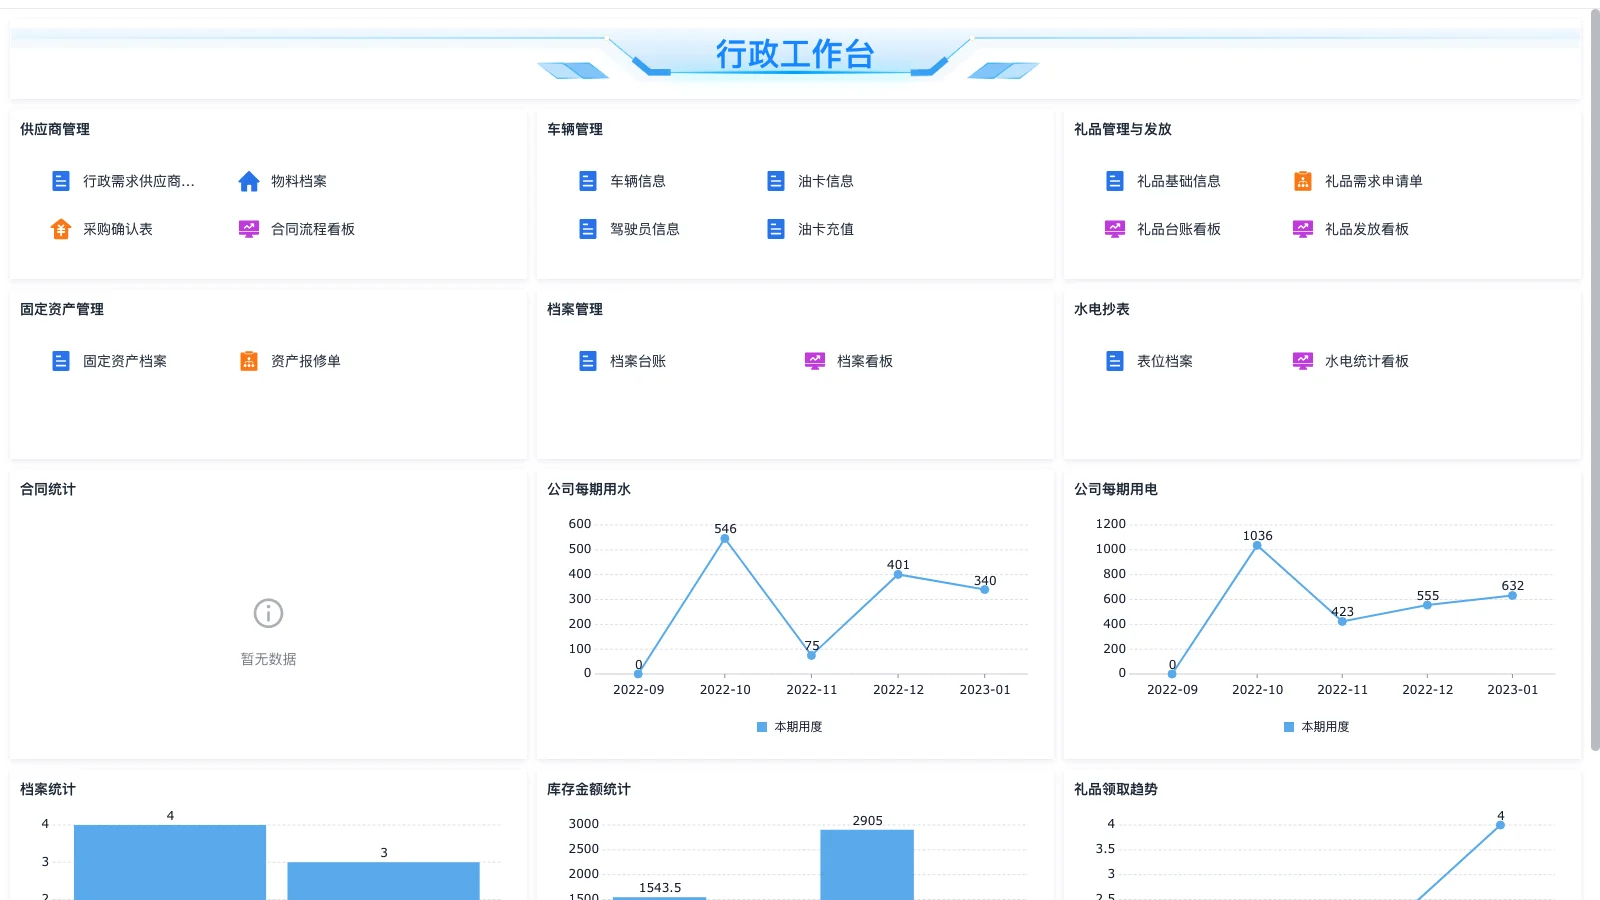Click the 礼品管理与发放 section heading

point(1123,129)
